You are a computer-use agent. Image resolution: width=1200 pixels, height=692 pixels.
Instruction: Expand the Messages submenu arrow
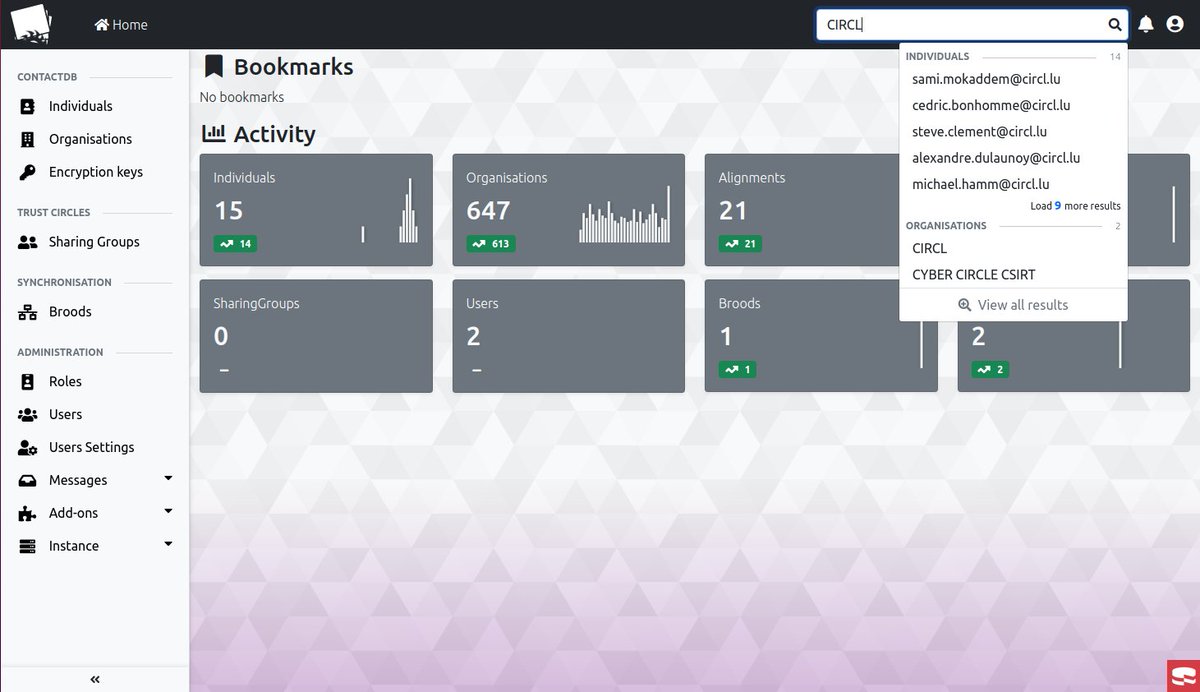168,479
